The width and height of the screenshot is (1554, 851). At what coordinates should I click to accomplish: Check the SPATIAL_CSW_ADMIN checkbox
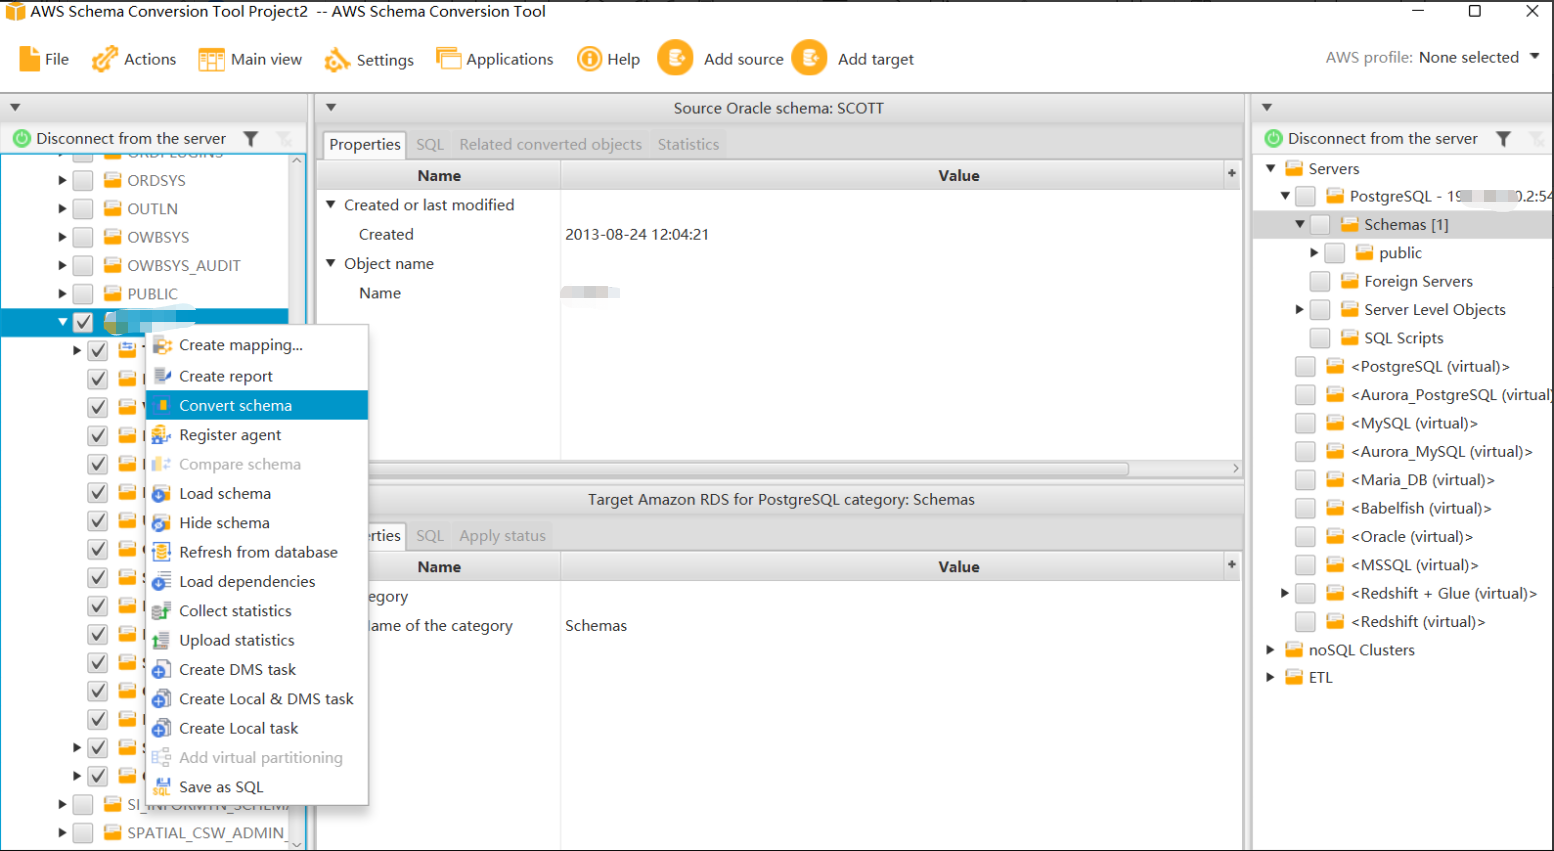click(x=83, y=832)
